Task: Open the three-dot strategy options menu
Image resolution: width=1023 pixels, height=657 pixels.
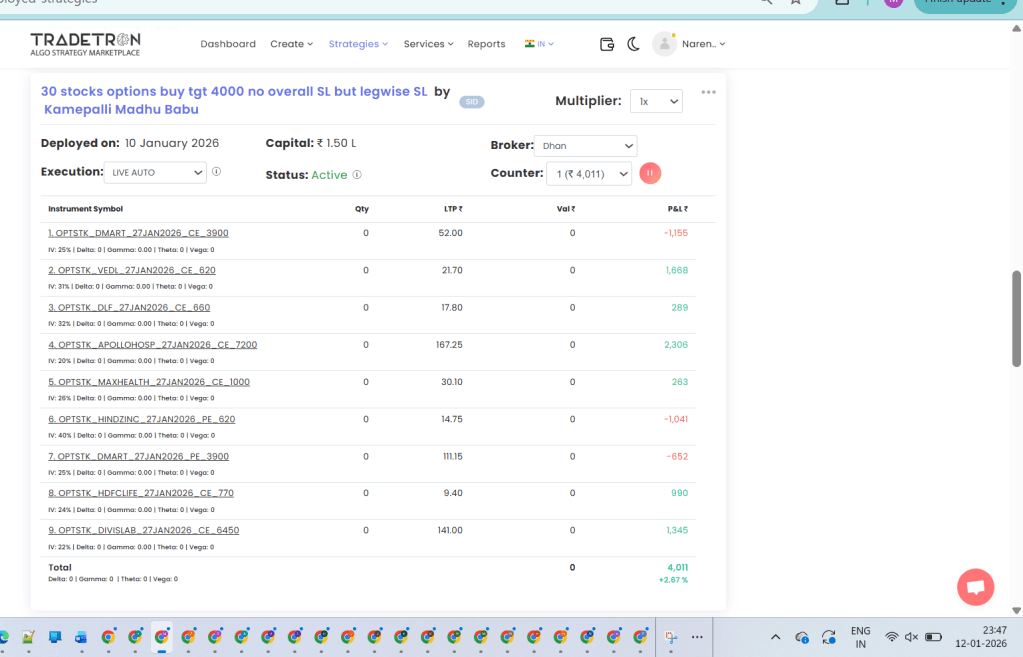Action: (x=708, y=92)
